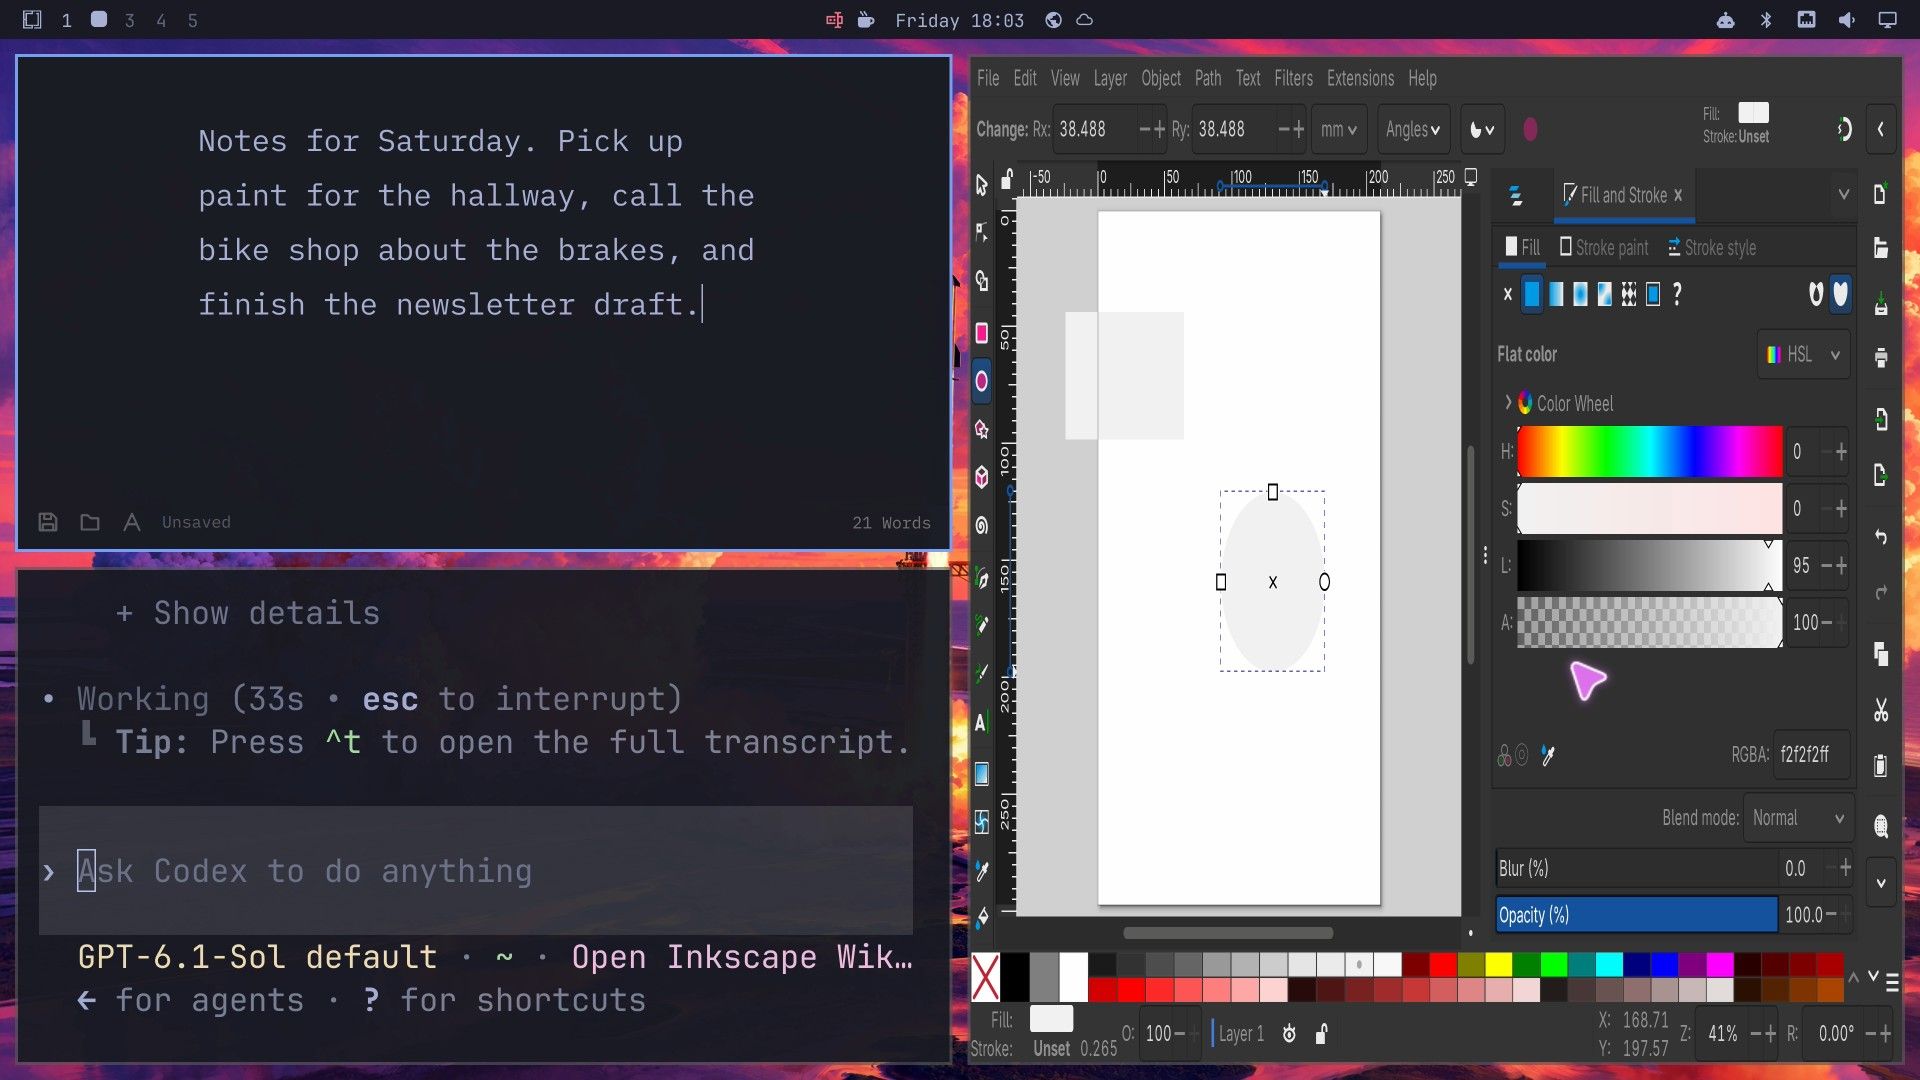Image resolution: width=1920 pixels, height=1080 pixels.
Task: Select the 3D Box tool
Action: (x=981, y=477)
